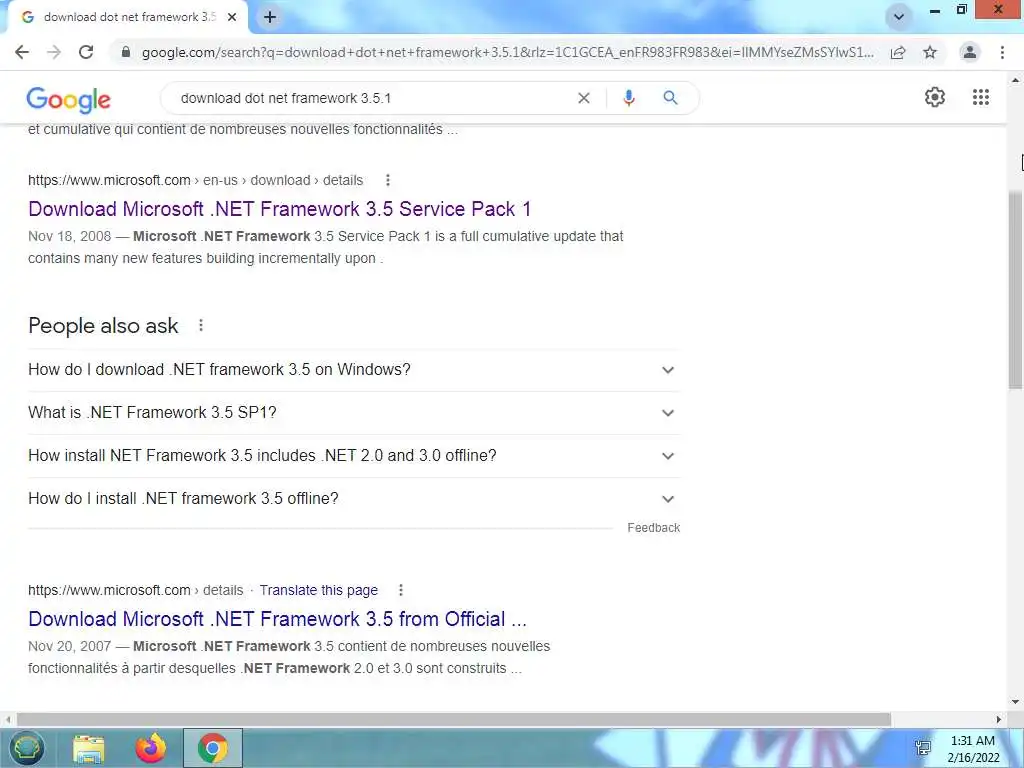Open a new tab with the plus button

coord(270,17)
